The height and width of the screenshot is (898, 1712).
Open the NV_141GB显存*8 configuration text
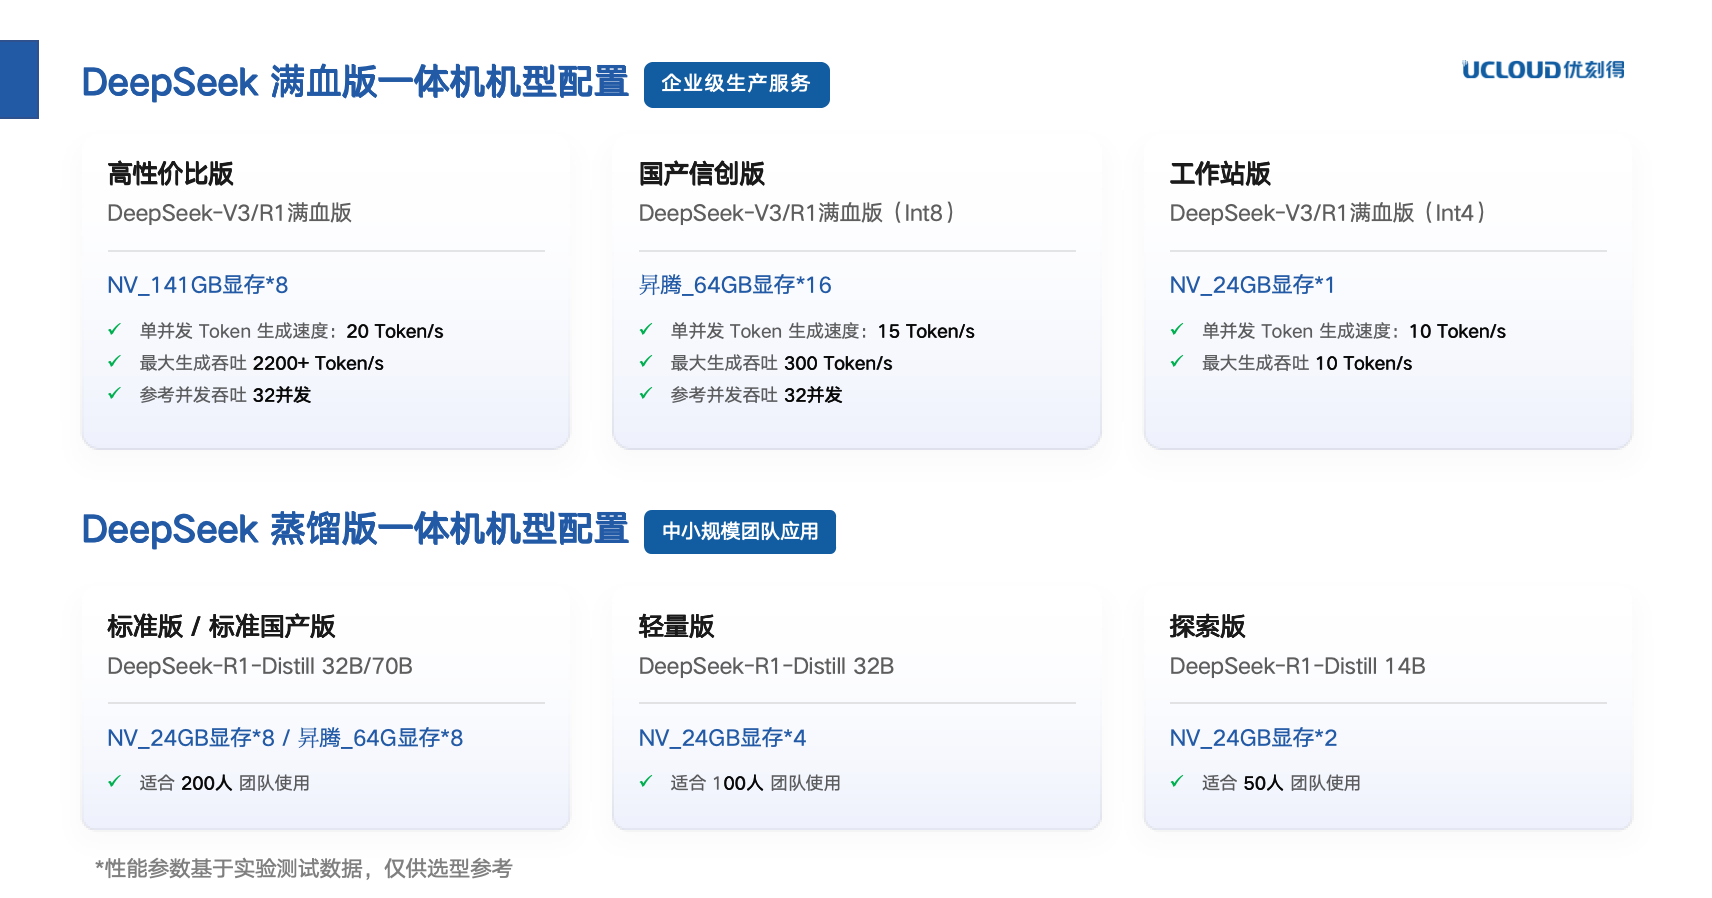pos(197,285)
